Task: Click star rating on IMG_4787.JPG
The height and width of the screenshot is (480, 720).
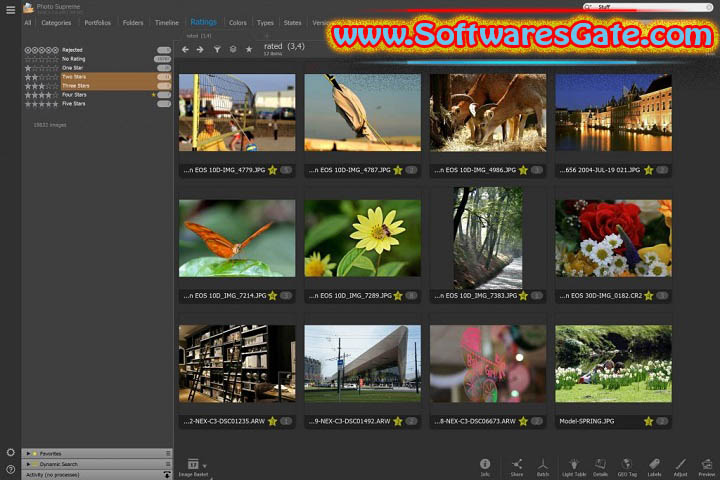Action: pyautogui.click(x=398, y=170)
